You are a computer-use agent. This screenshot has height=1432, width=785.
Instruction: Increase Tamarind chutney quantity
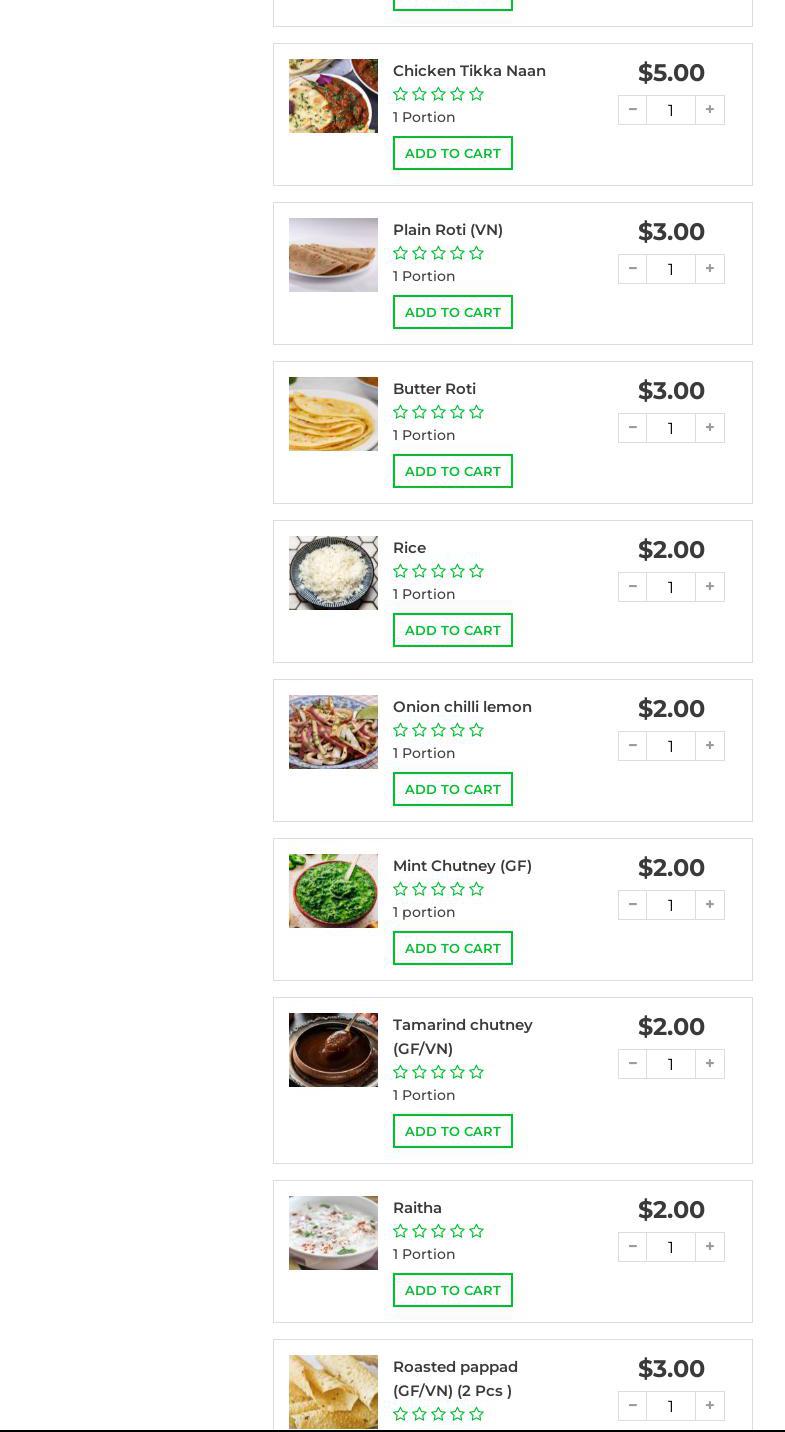(x=709, y=1064)
